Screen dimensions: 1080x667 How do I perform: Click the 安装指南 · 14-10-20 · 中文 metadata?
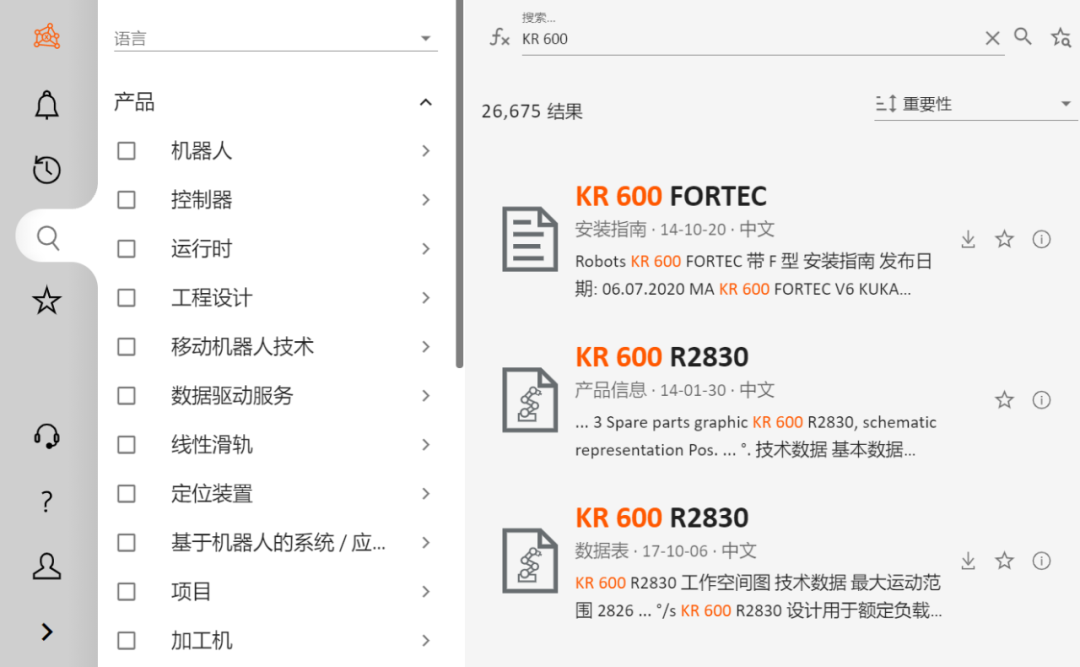[x=675, y=229]
